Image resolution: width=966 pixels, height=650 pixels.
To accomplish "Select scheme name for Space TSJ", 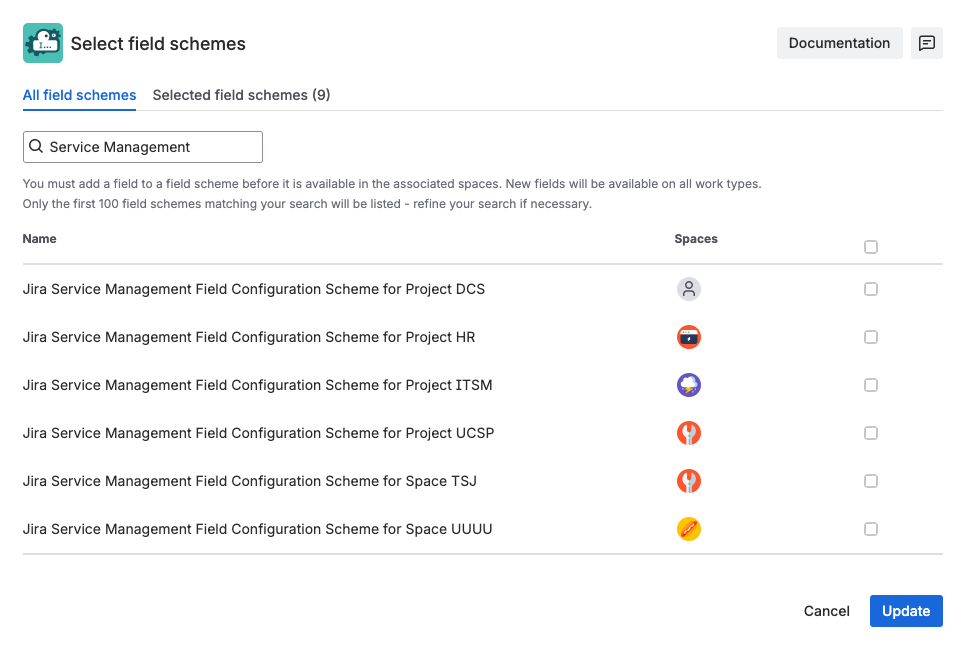I will [250, 481].
